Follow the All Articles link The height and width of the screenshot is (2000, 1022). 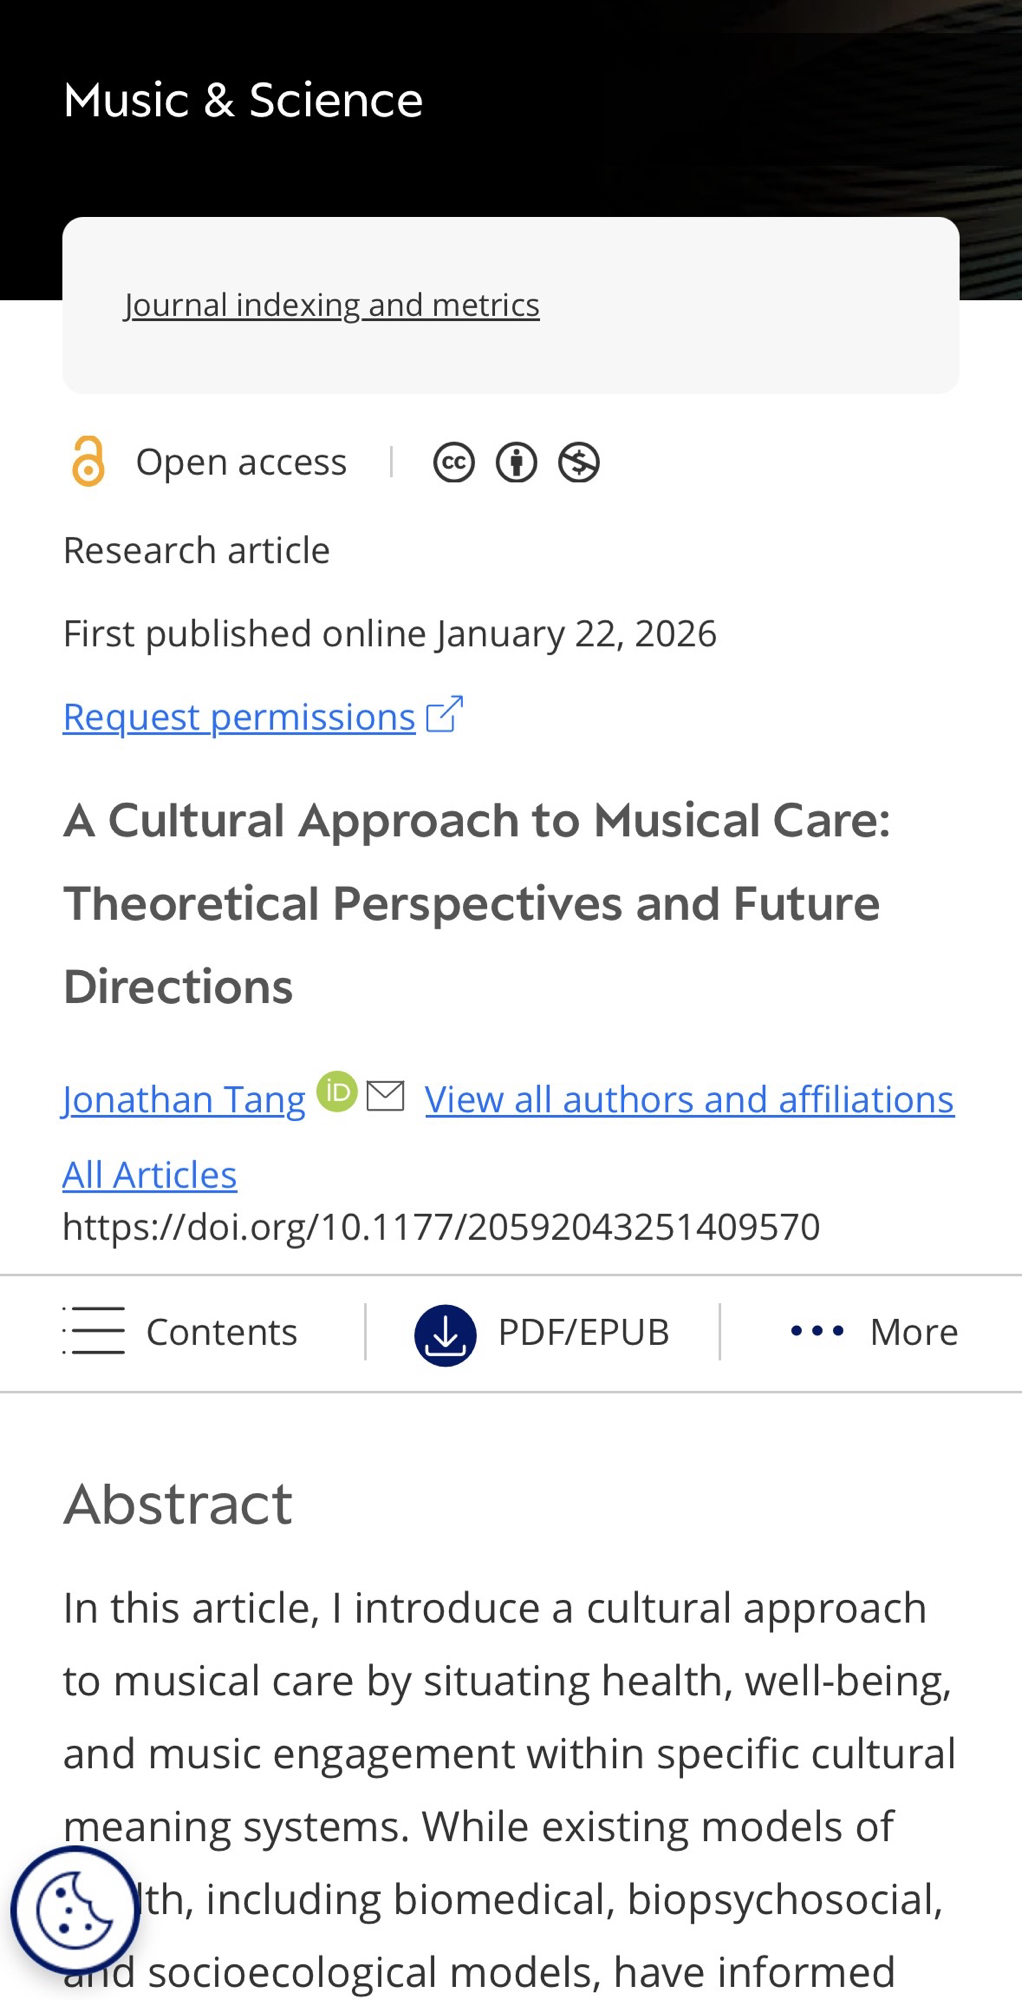coord(150,1174)
